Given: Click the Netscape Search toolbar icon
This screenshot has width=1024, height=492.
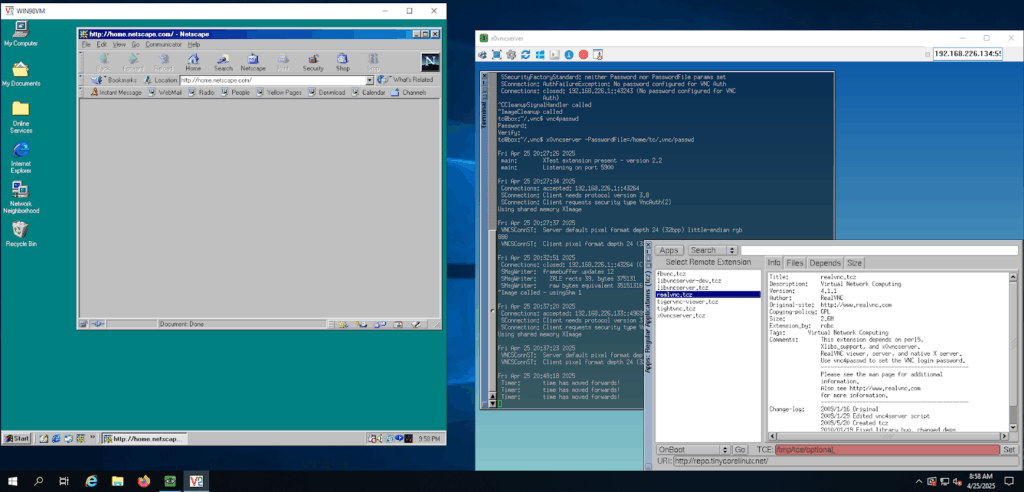Looking at the screenshot, I should (222, 63).
